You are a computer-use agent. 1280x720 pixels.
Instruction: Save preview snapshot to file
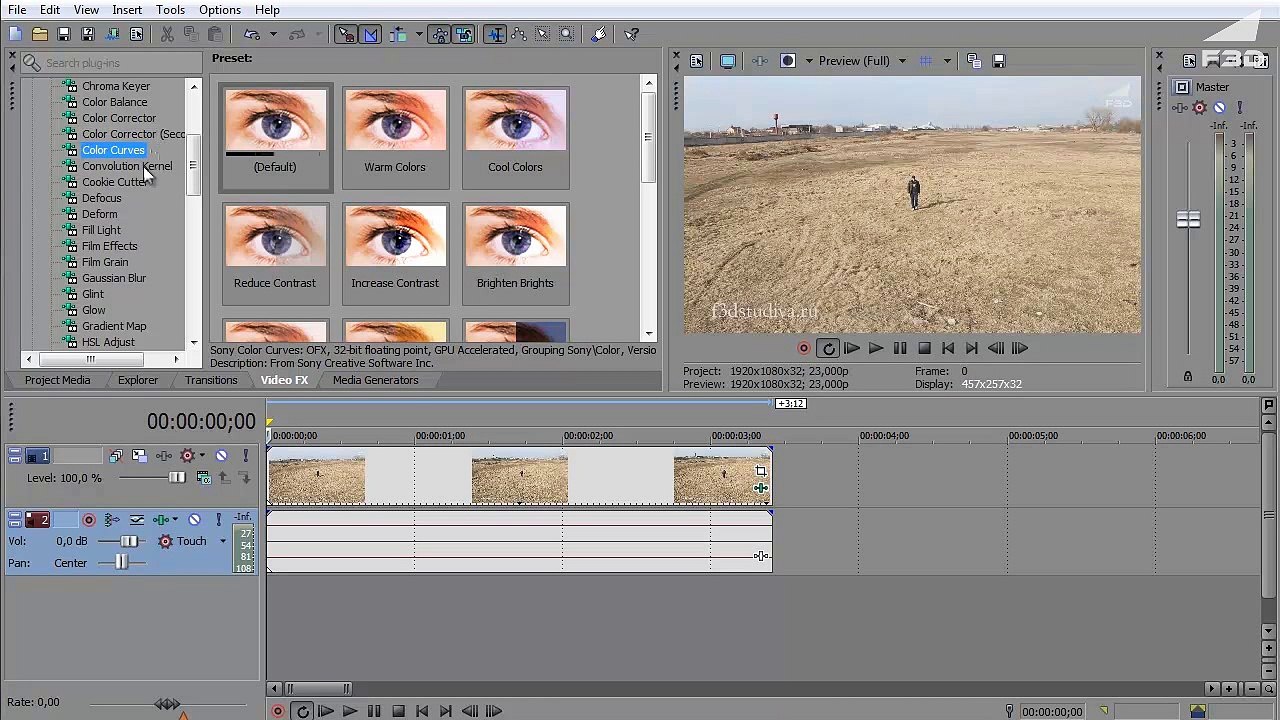point(998,61)
